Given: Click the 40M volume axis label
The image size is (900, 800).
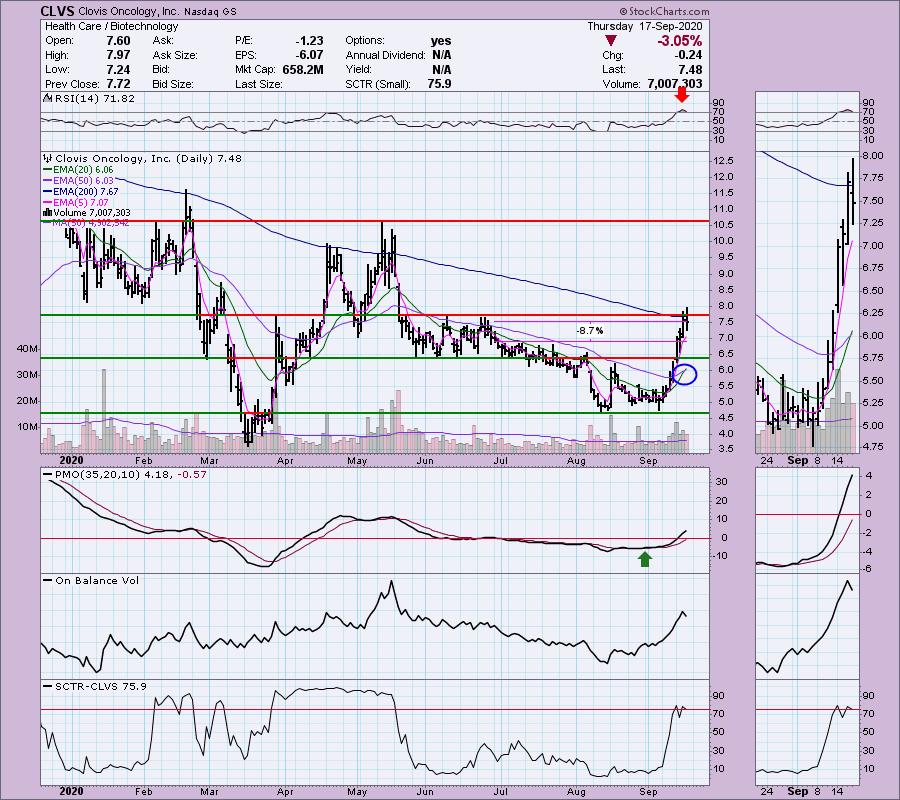Looking at the screenshot, I should tap(28, 349).
